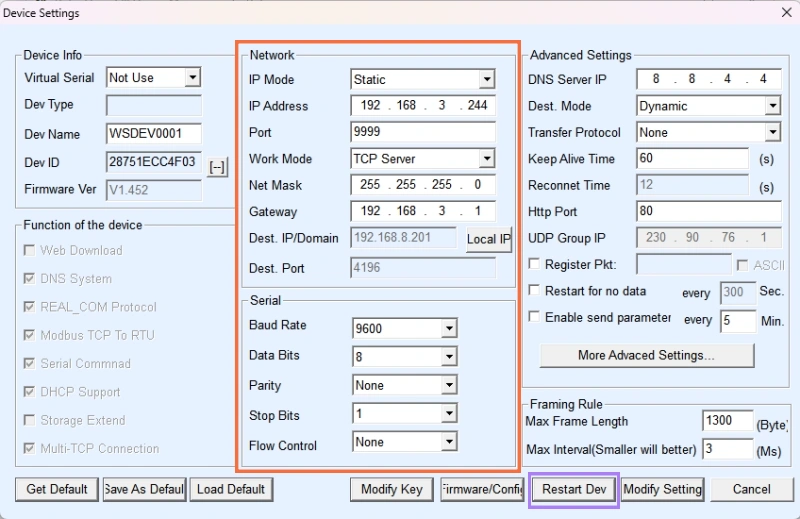
Task: Click the Cancel button
Action: click(x=752, y=489)
